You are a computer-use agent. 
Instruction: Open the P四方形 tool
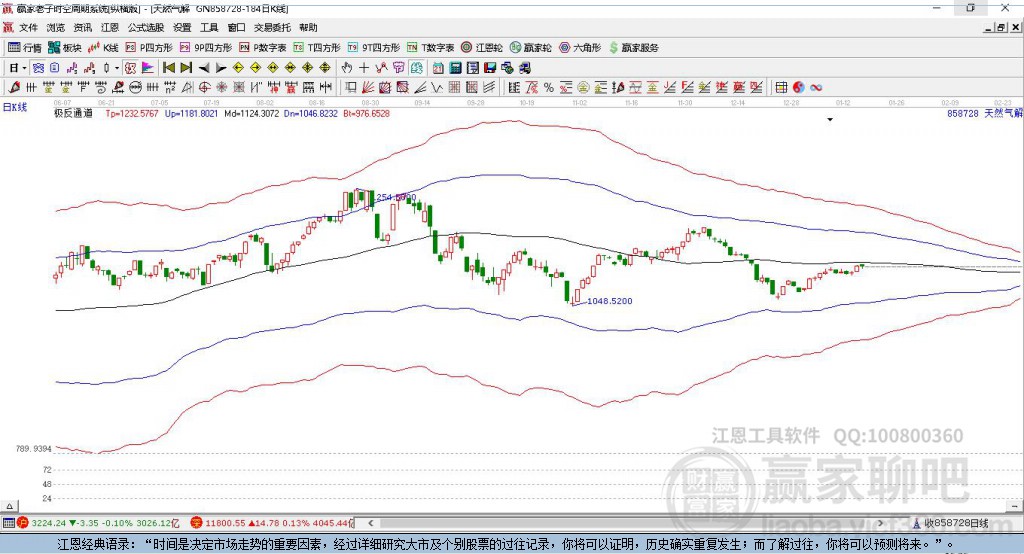(x=149, y=48)
